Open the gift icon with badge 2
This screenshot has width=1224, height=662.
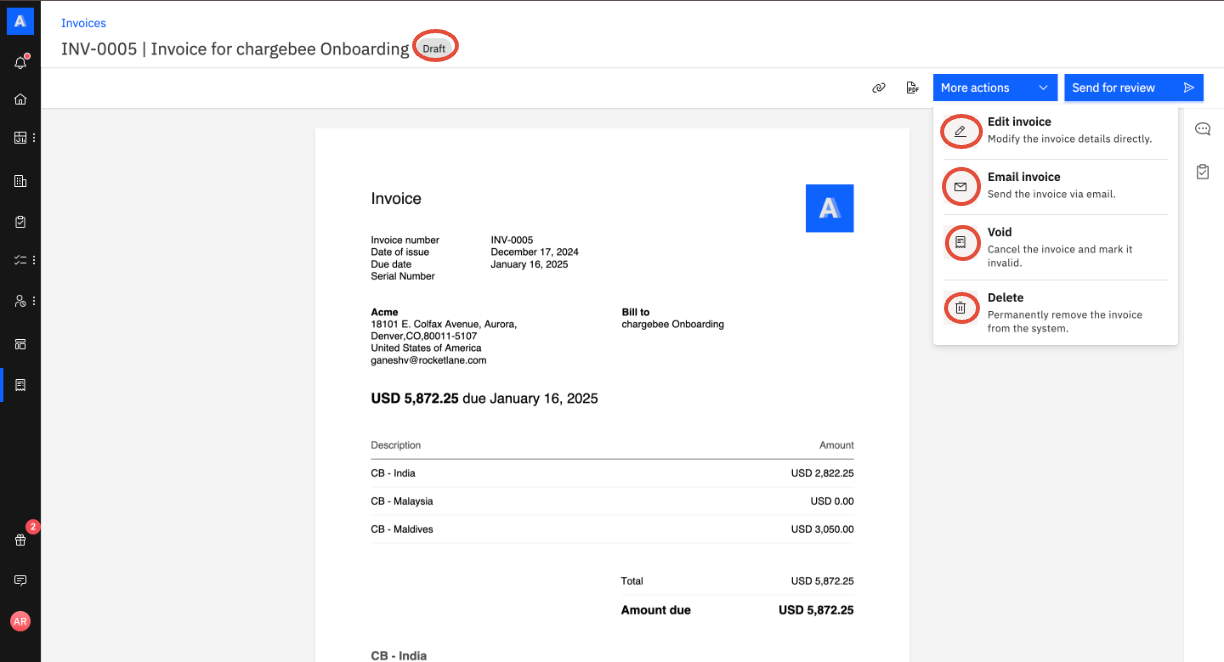pyautogui.click(x=20, y=540)
